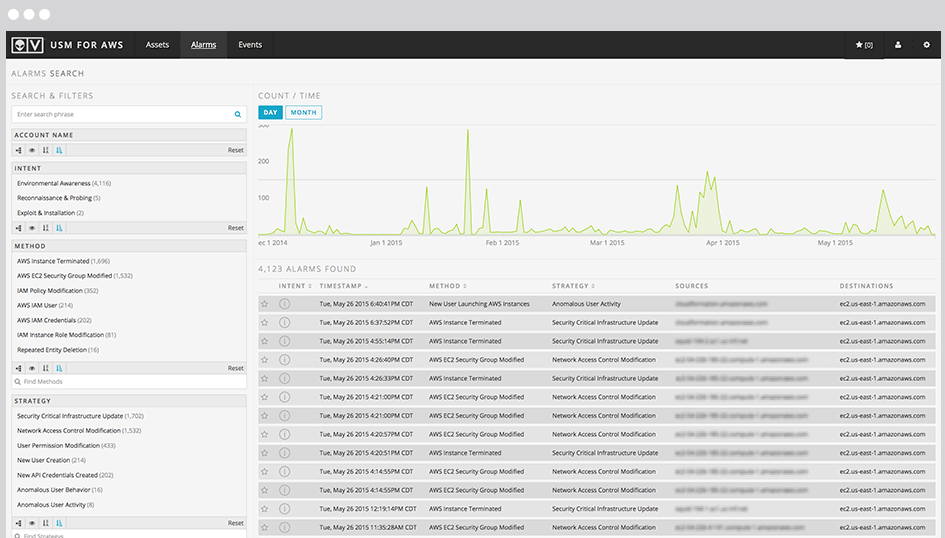Sort by the Strategy column header

(x=573, y=286)
